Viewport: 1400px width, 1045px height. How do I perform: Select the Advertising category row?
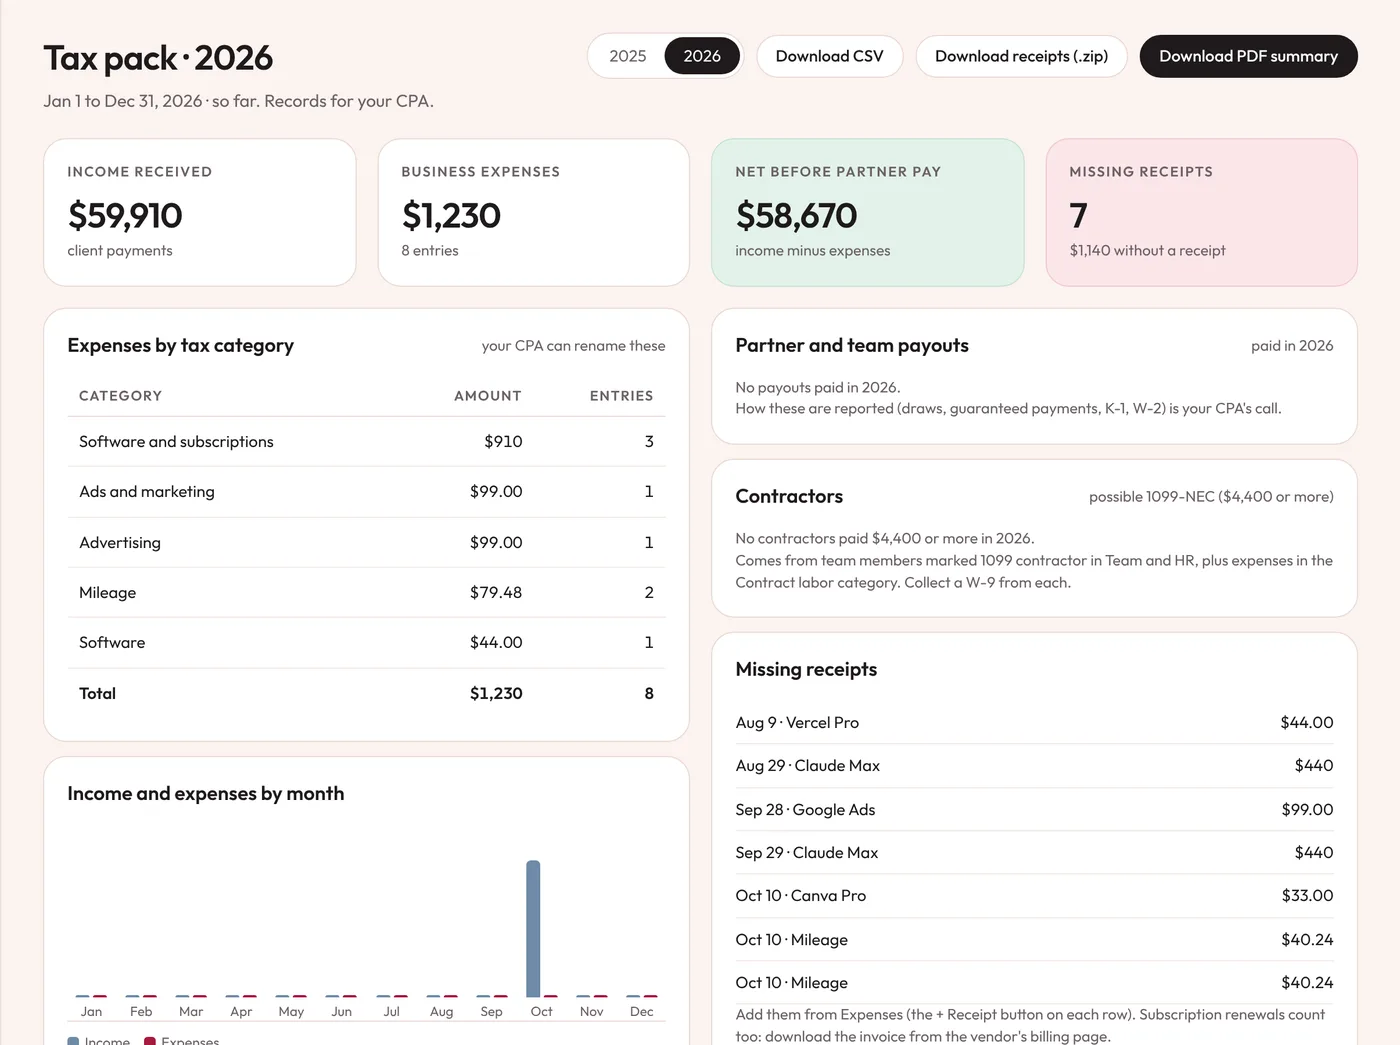tap(366, 542)
